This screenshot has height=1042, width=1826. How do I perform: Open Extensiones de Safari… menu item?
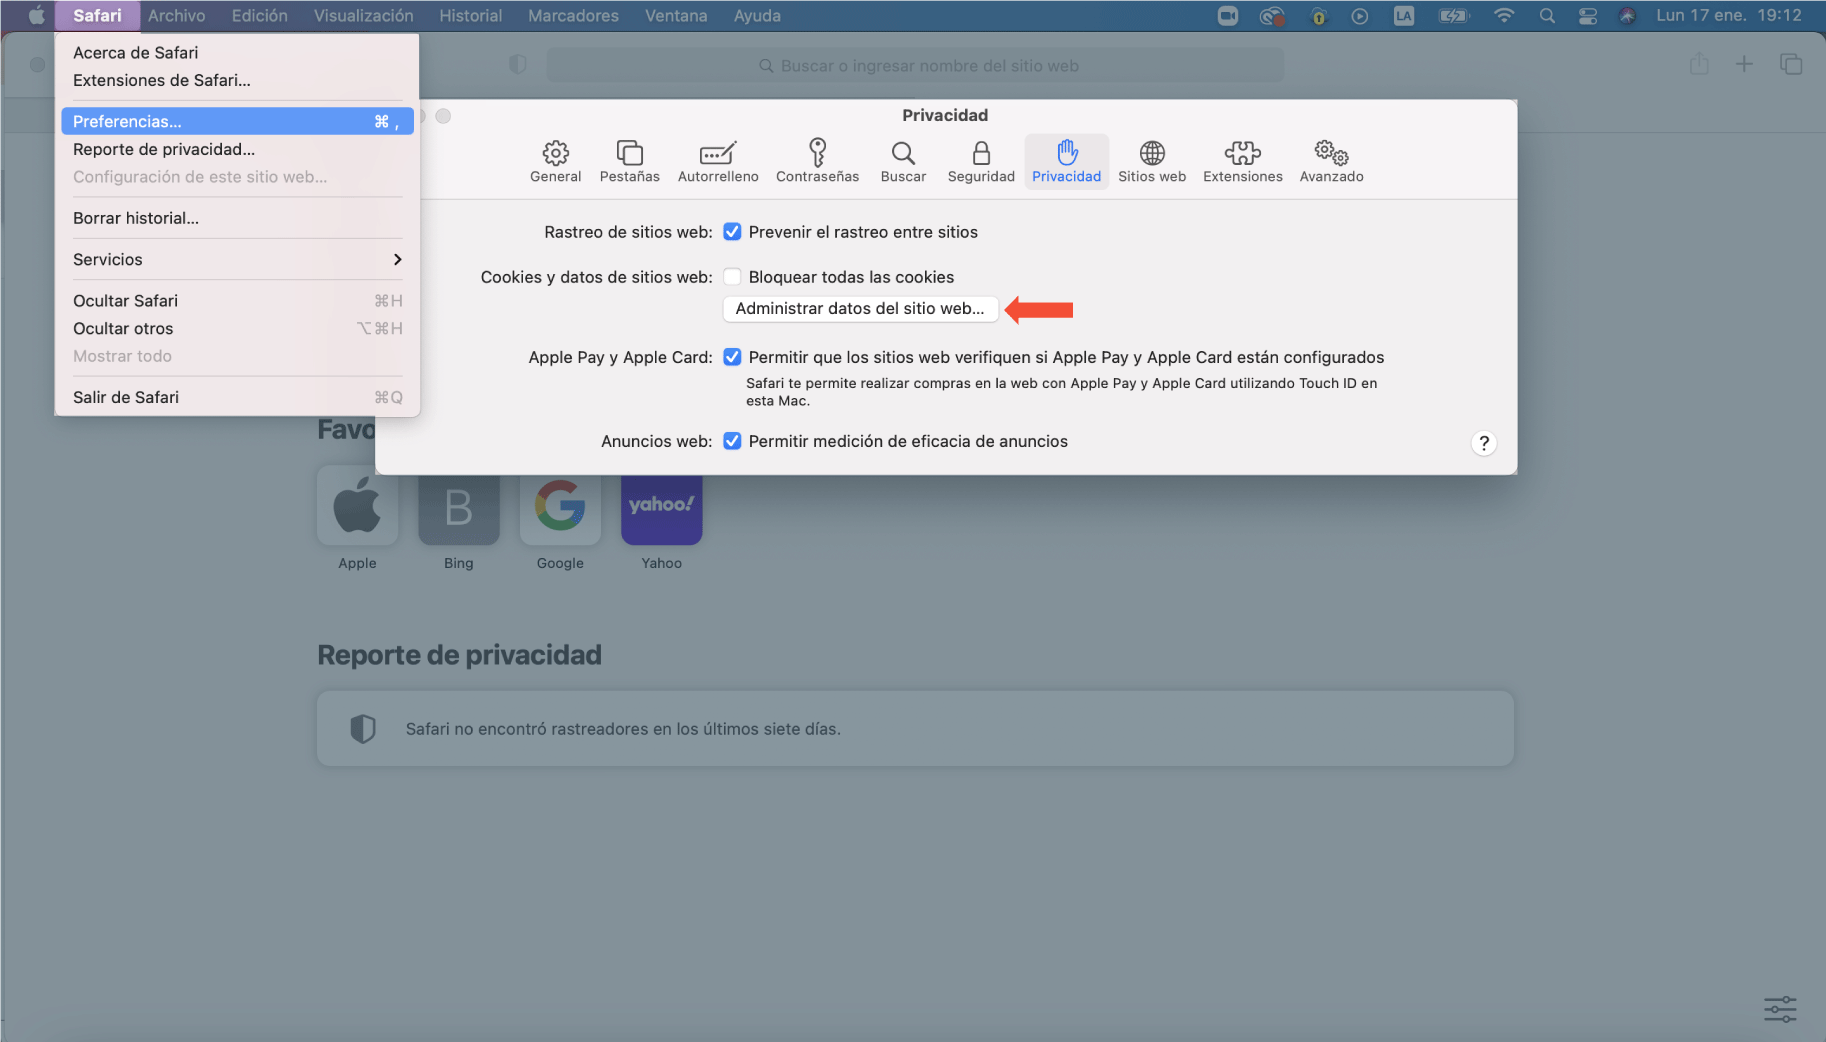tap(237, 80)
